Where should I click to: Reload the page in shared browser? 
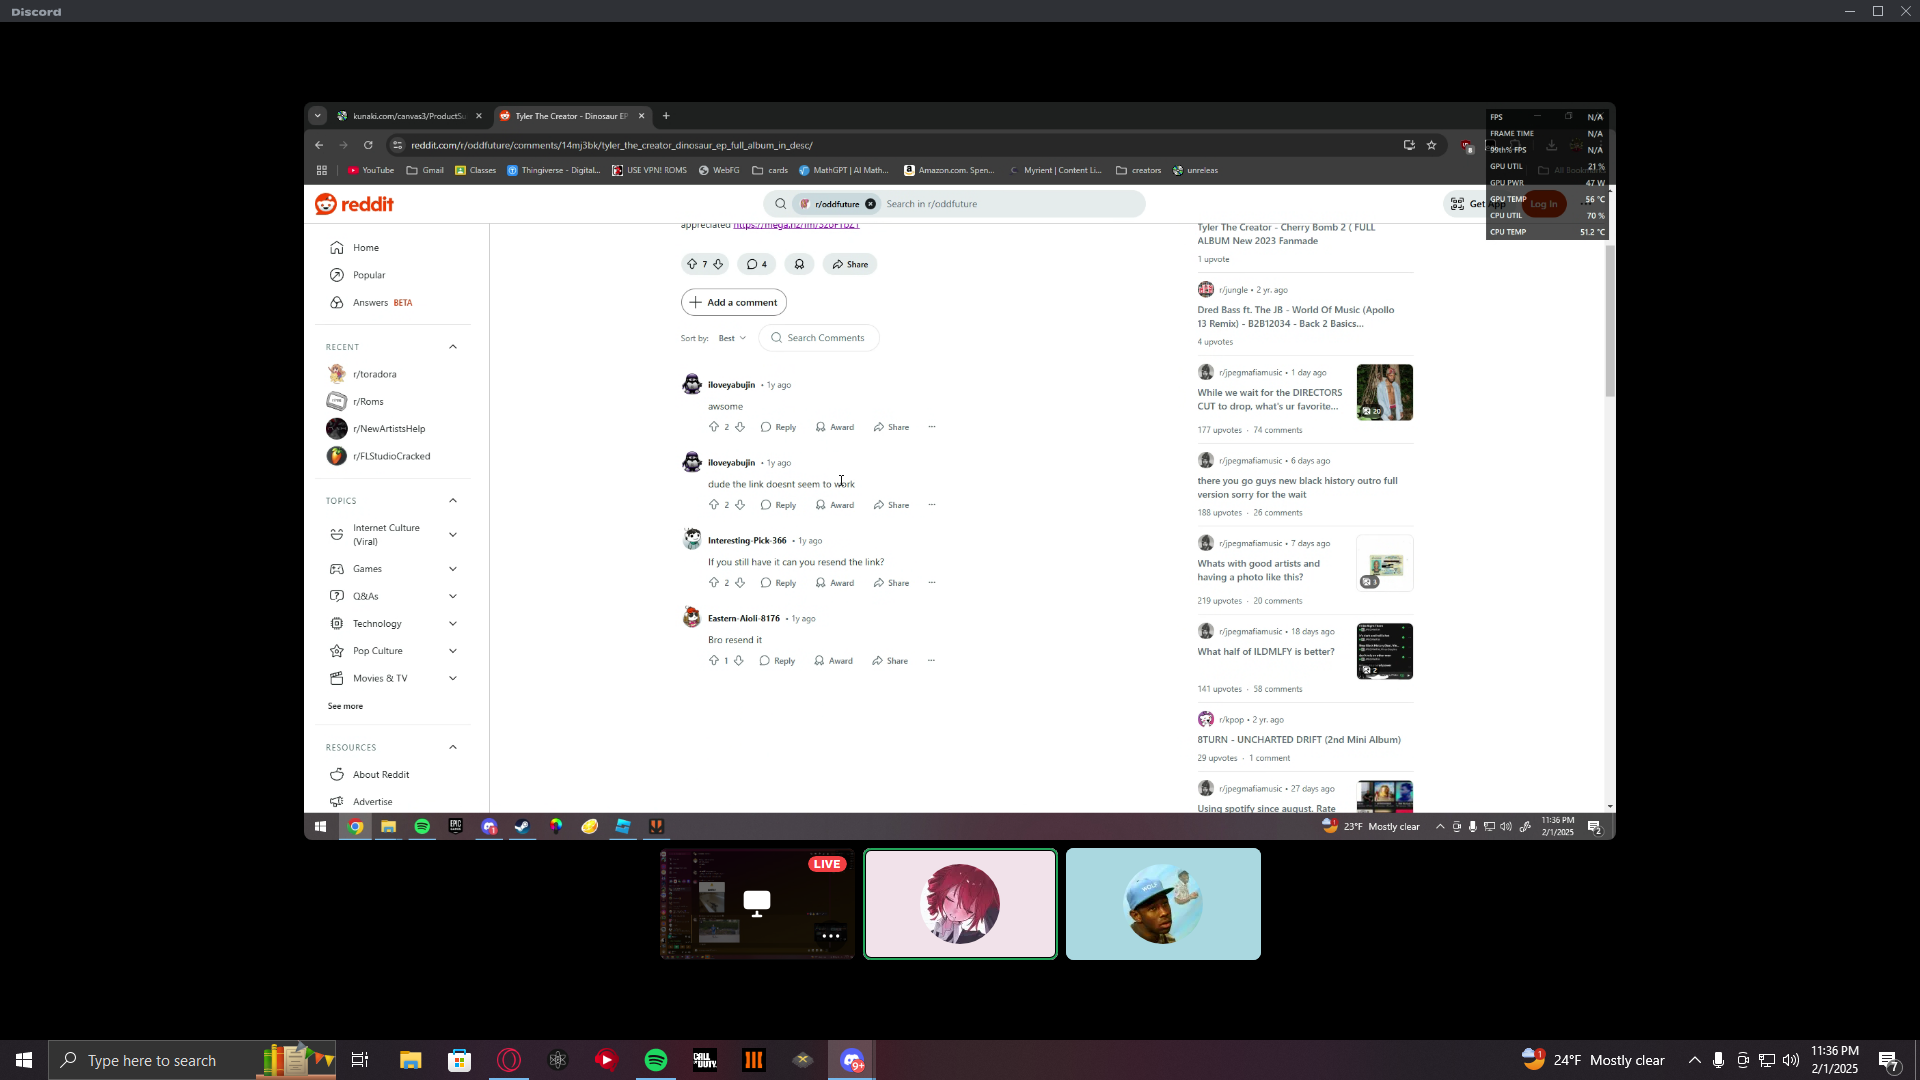[368, 145]
